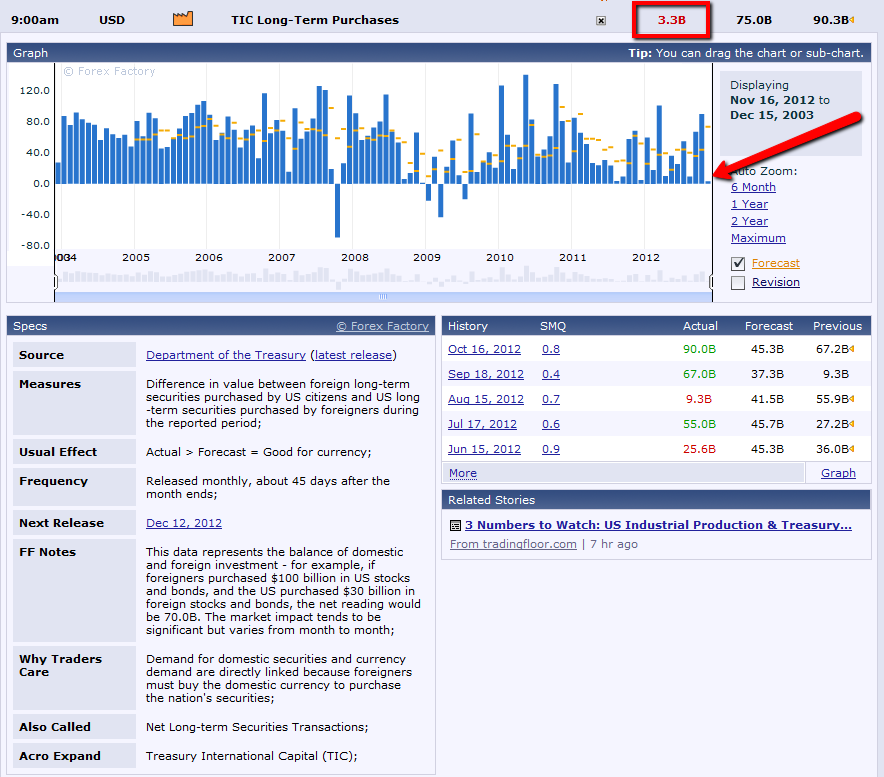Close the detail panel with X icon
Viewport: 884px width, 777px height.
pos(601,21)
